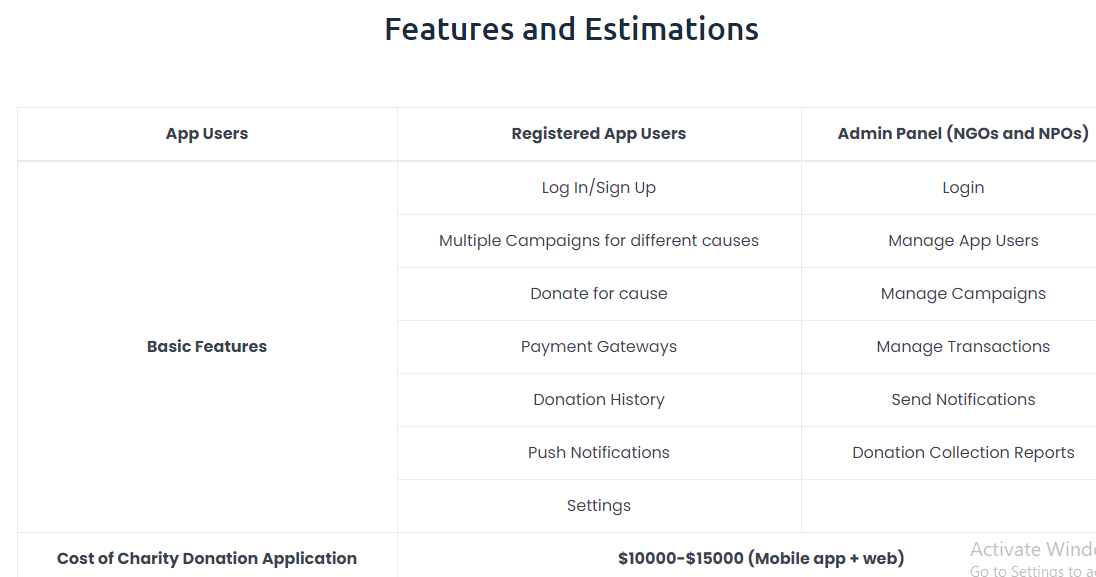This screenshot has height=577, width=1096.
Task: Select the Manage Transactions entry
Action: click(x=963, y=347)
